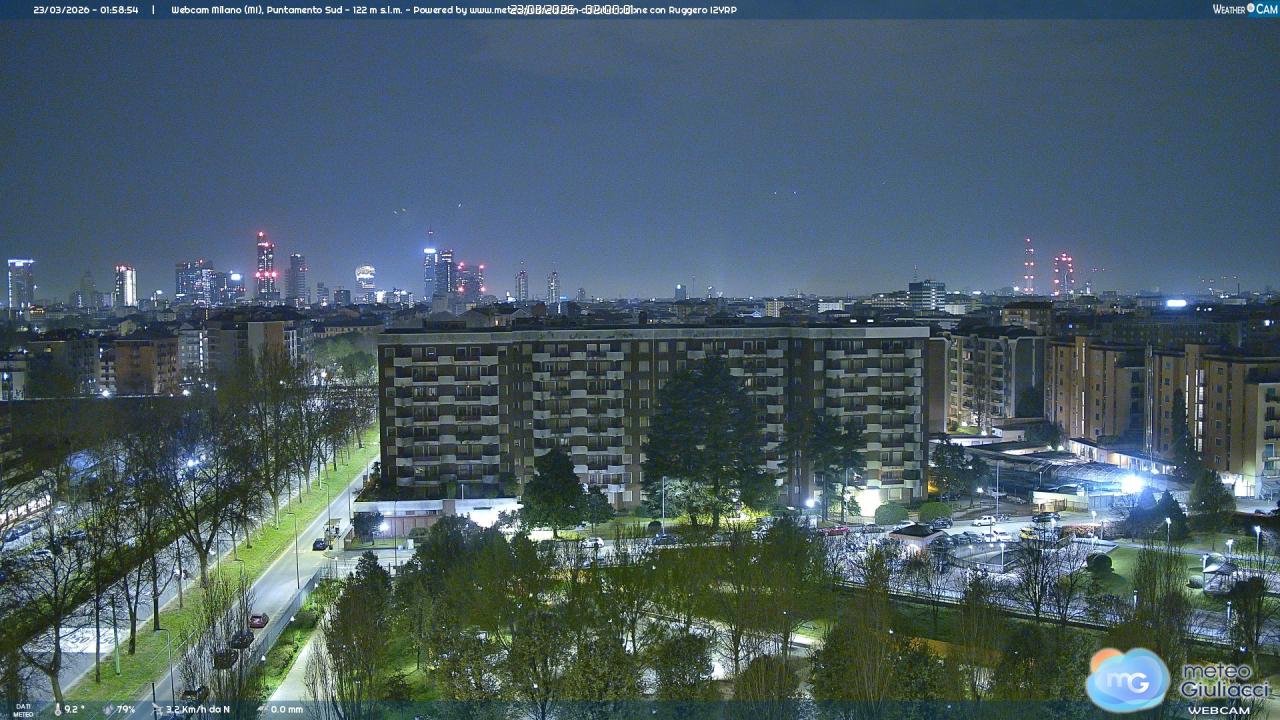The image size is (1280, 720).
Task: Click the '3.2 Km/h da N' wind reading
Action: (x=198, y=709)
